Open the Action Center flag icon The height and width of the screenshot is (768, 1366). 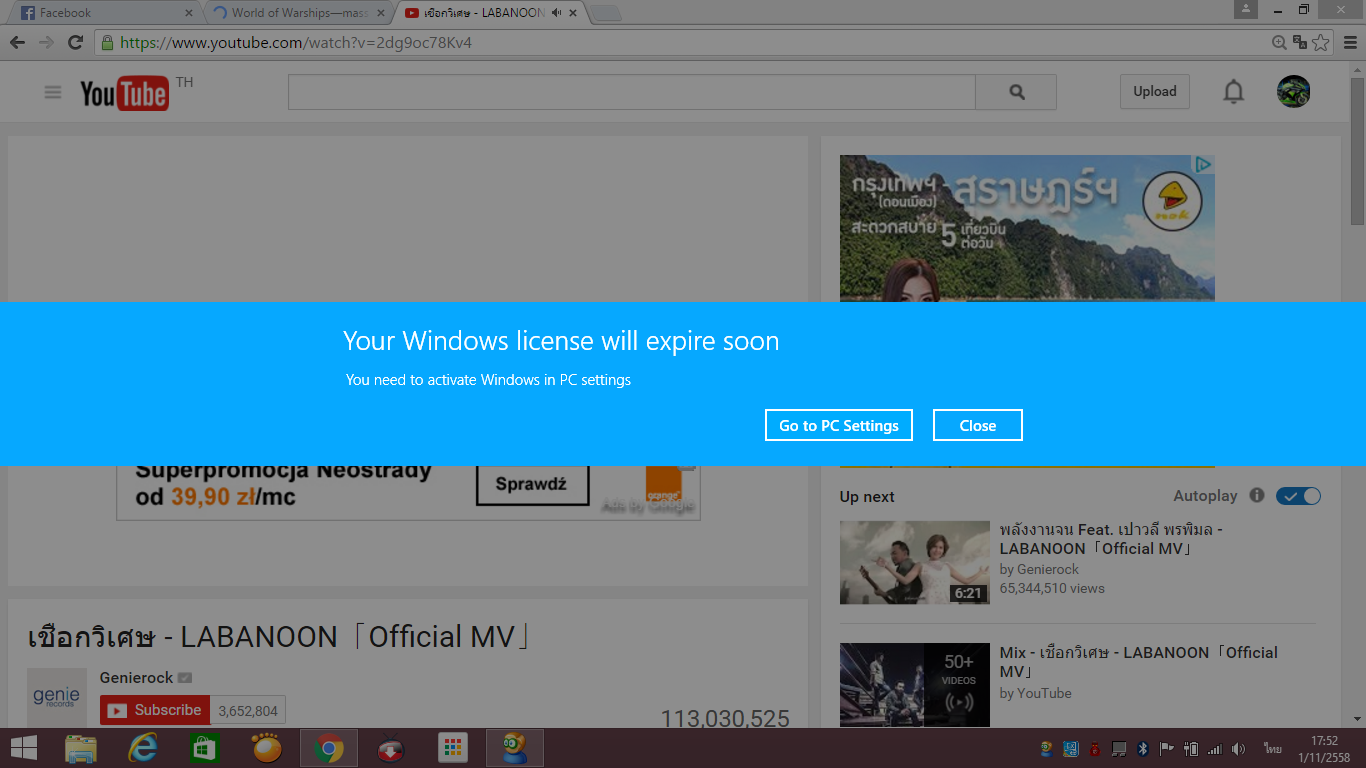(x=1166, y=749)
